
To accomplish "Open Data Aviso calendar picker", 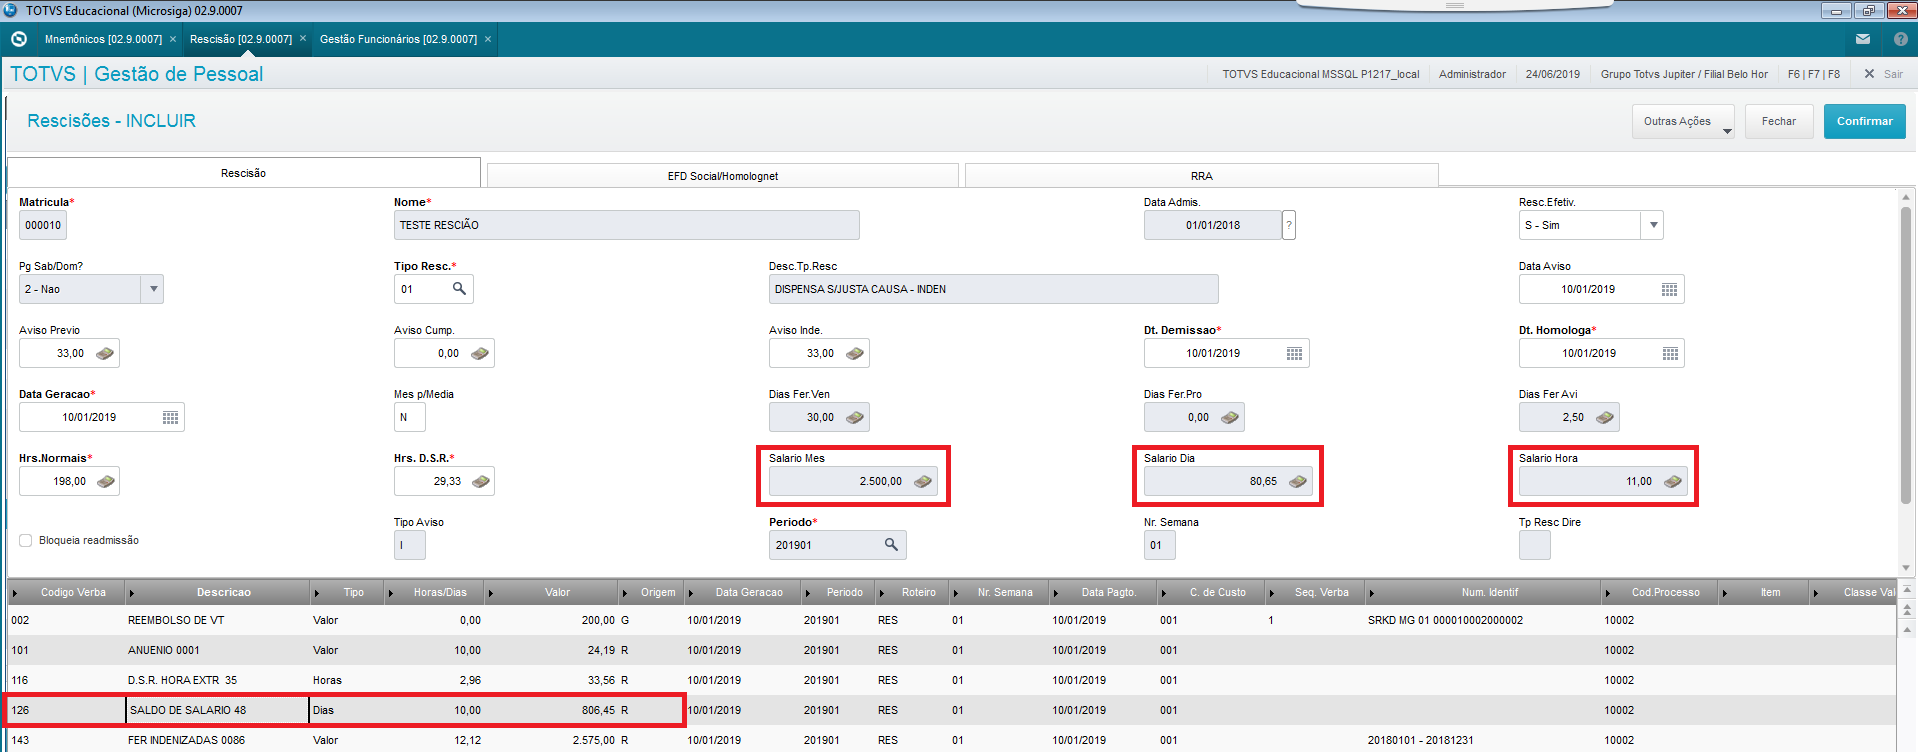I will click(x=1669, y=289).
